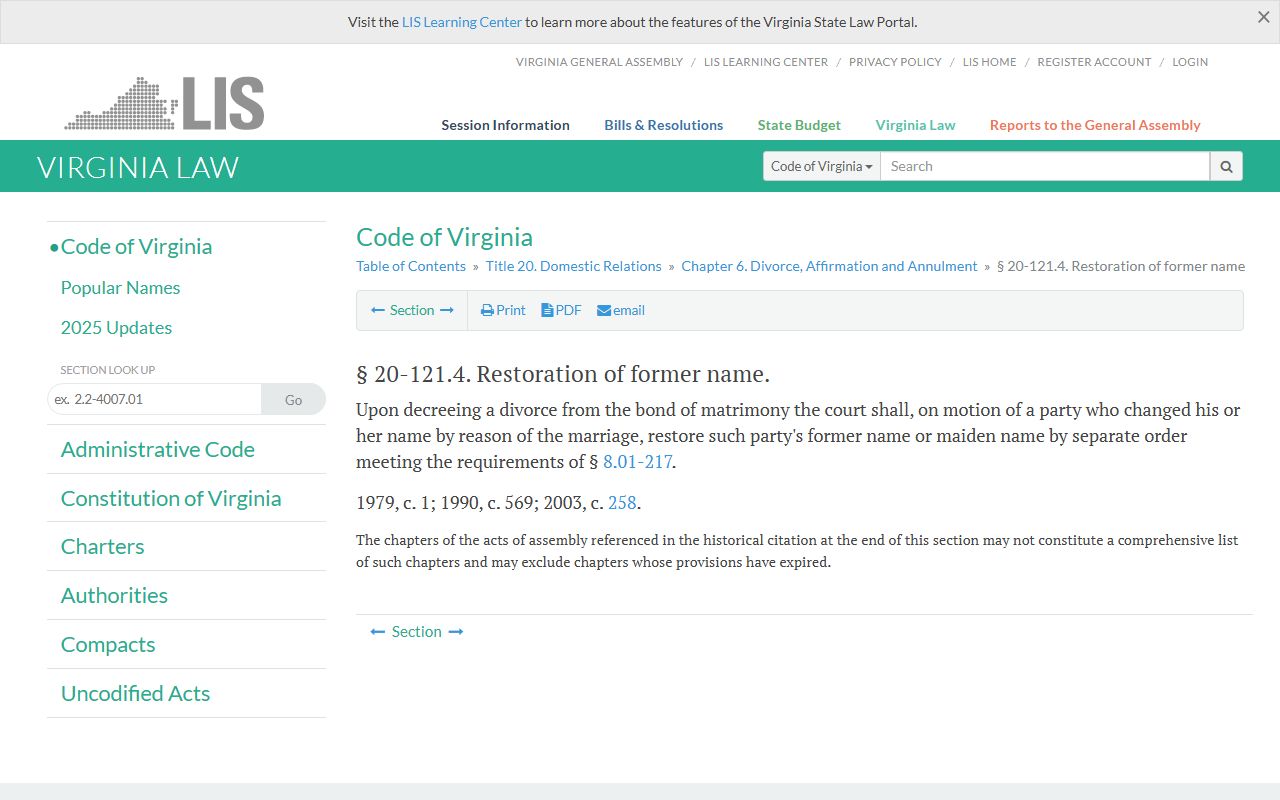Open the State Budget menu
This screenshot has width=1280, height=800.
799,125
